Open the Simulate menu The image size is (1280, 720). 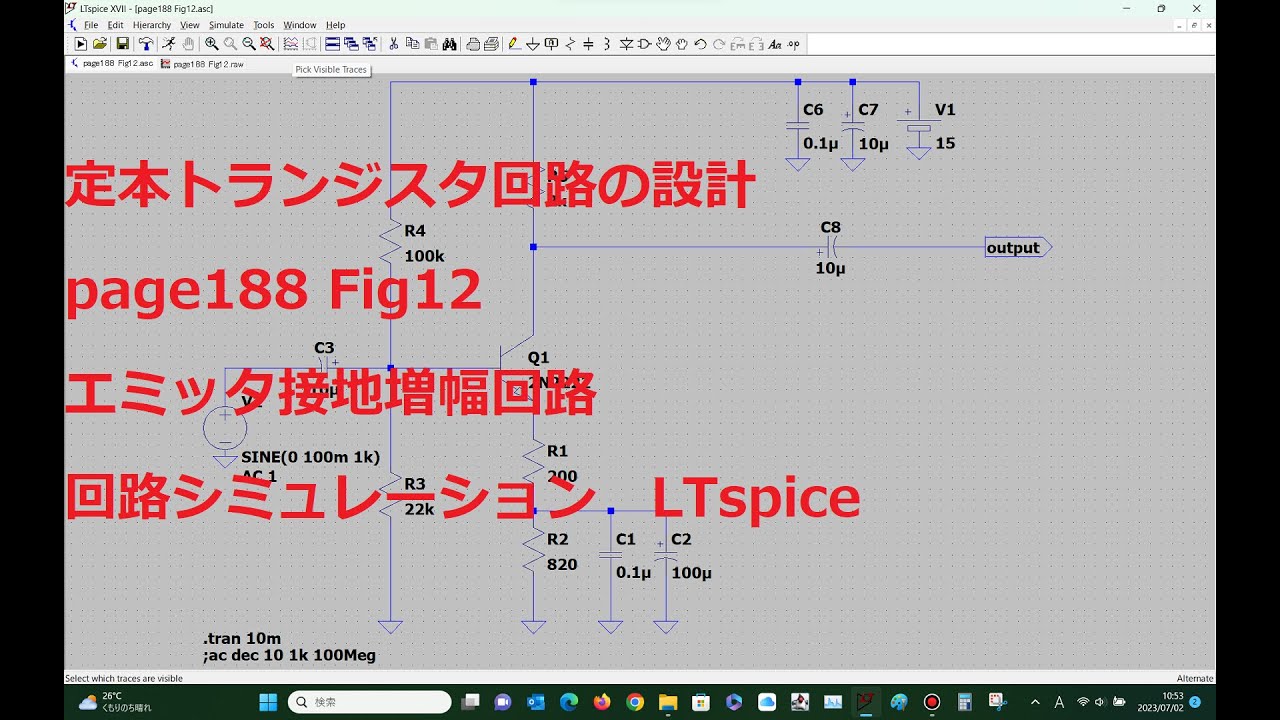click(227, 25)
